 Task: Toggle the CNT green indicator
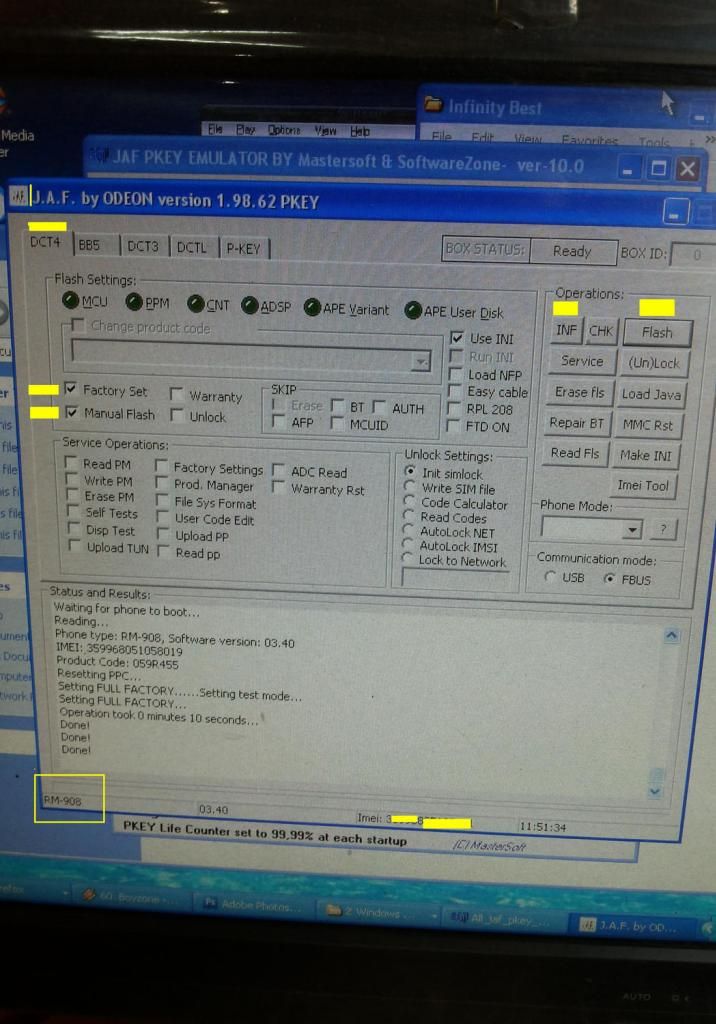tap(195, 304)
